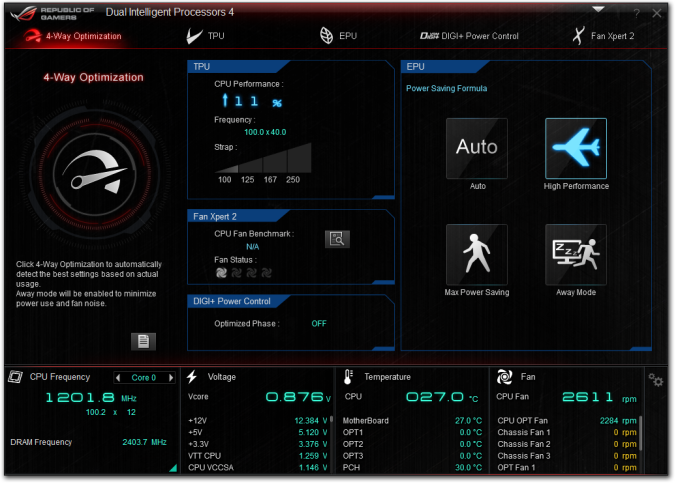This screenshot has width=678, height=484.
Task: Switch to the EPU tab
Action: 339,36
